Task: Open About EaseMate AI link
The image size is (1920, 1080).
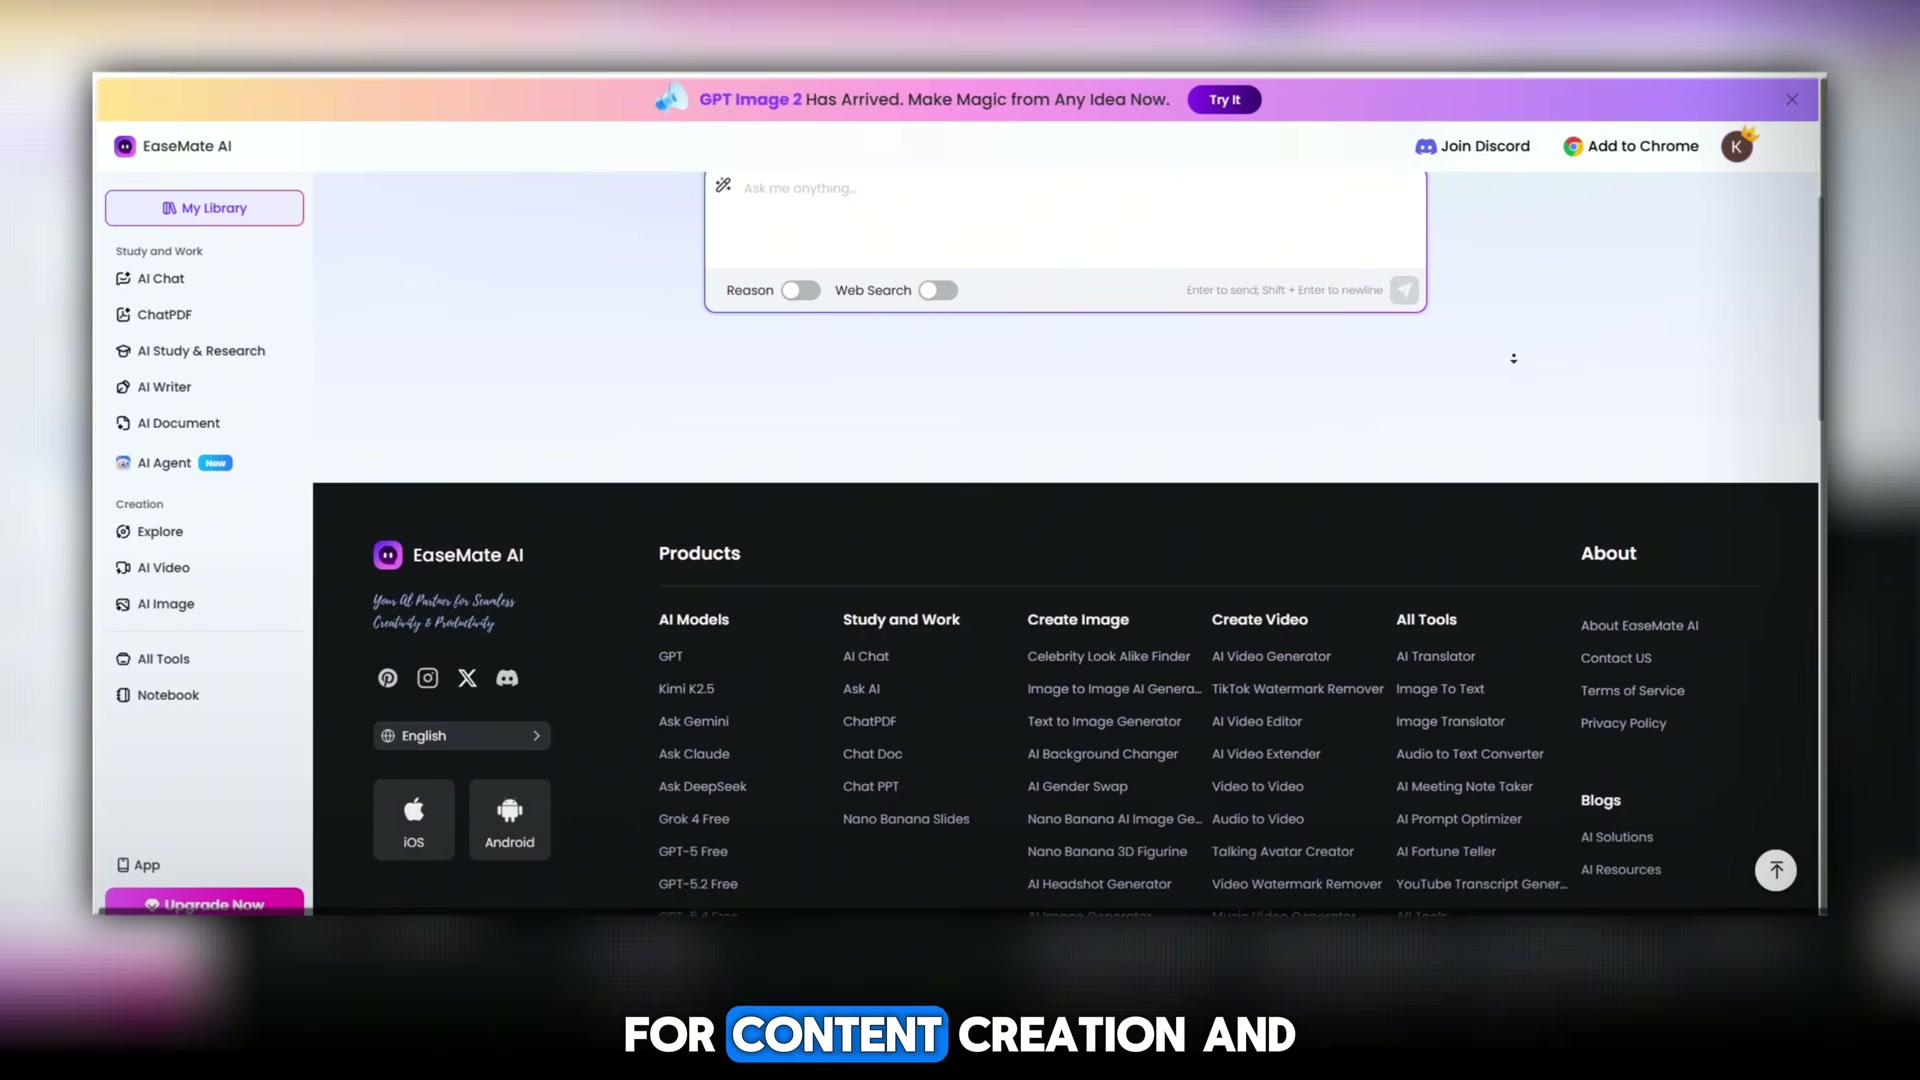Action: pos(1640,626)
